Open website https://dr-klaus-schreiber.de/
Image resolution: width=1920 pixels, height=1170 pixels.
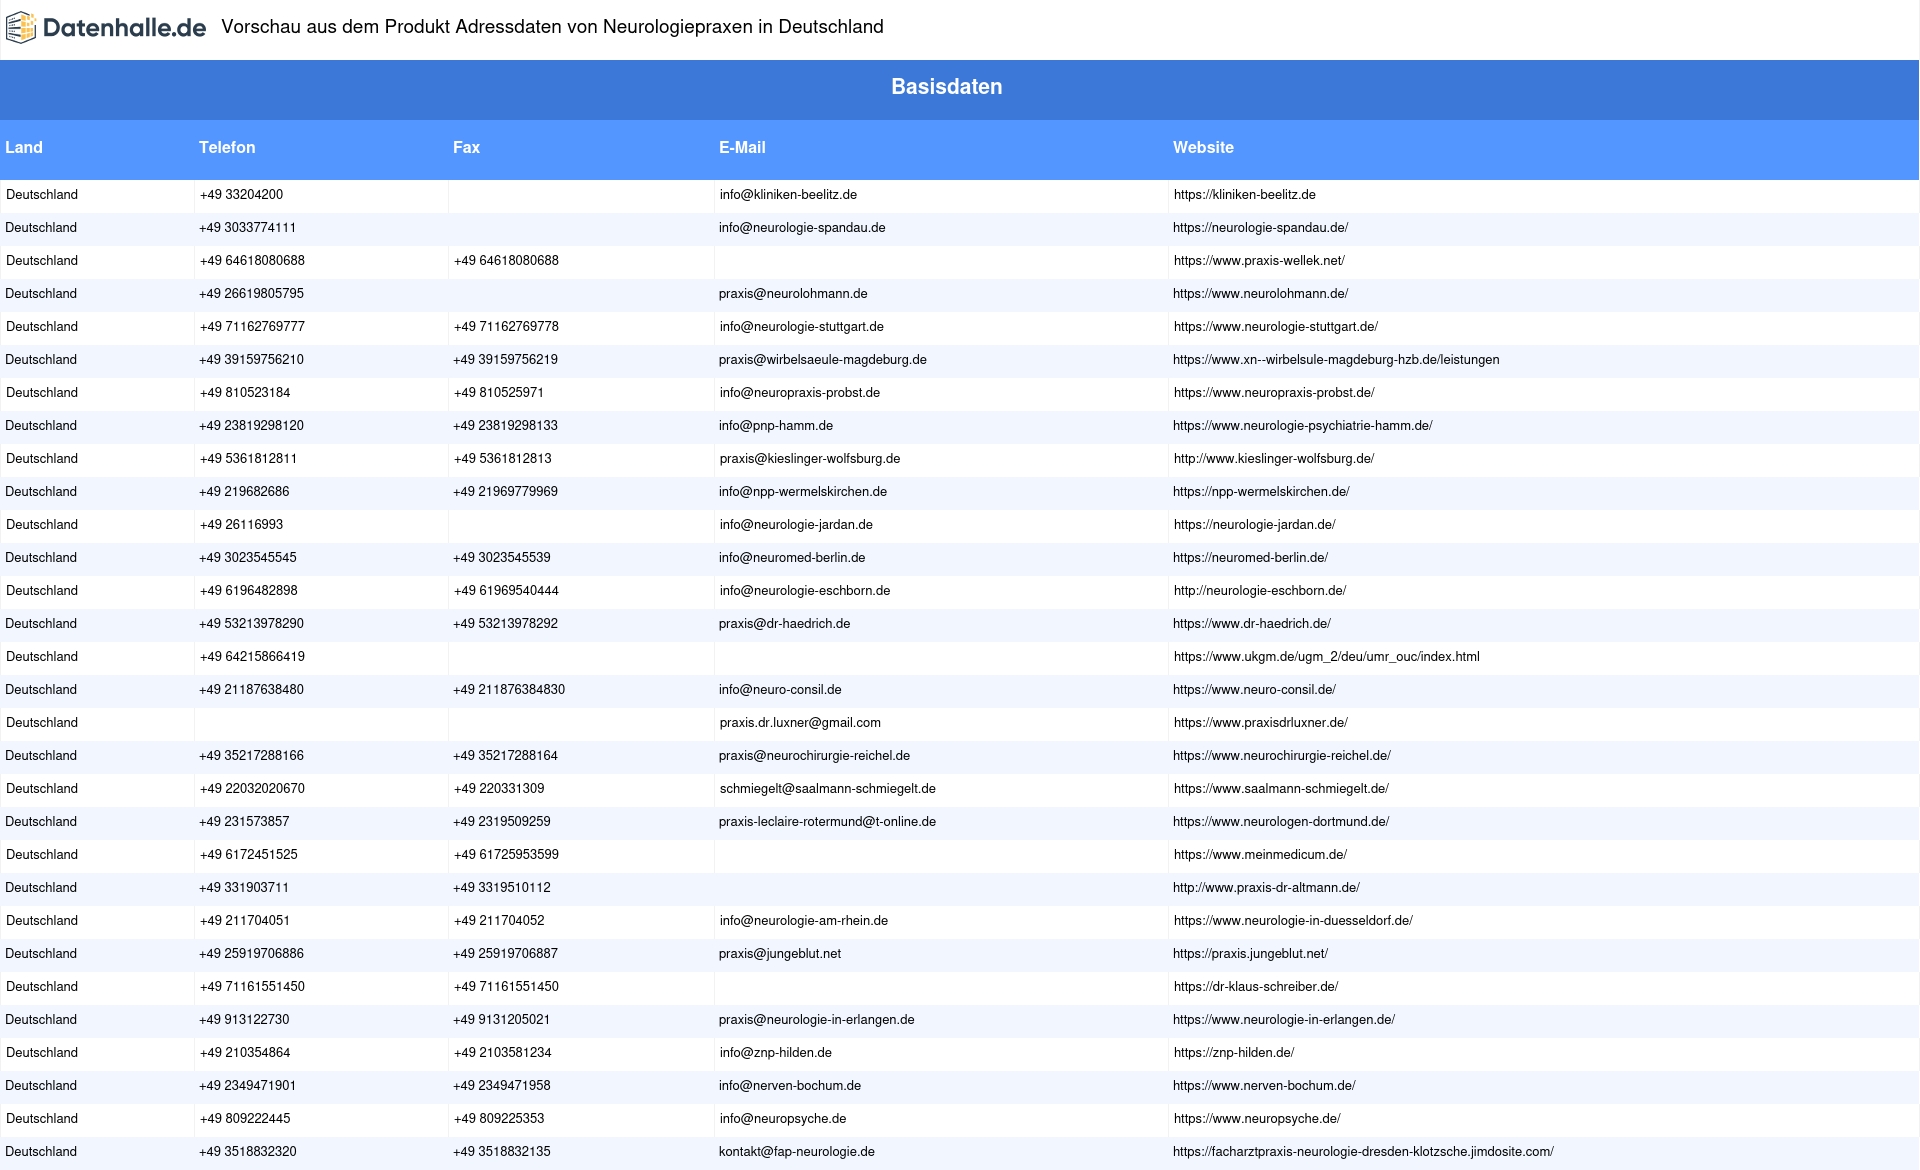(x=1256, y=987)
